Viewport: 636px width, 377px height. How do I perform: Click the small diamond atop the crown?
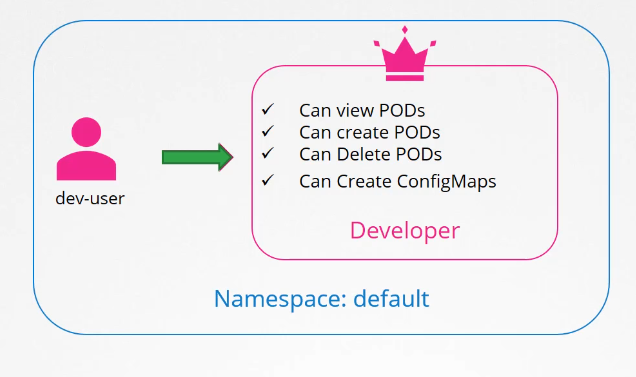(x=404, y=30)
